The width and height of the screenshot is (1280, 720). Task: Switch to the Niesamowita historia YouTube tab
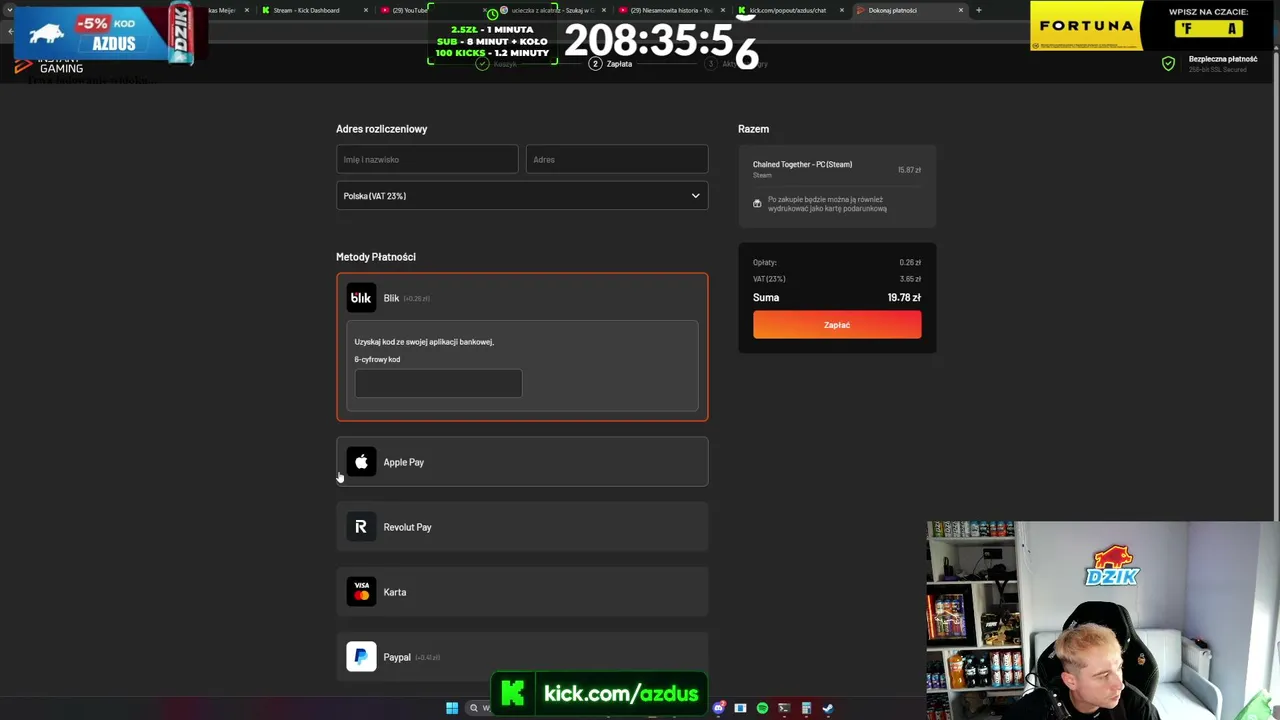pos(671,10)
